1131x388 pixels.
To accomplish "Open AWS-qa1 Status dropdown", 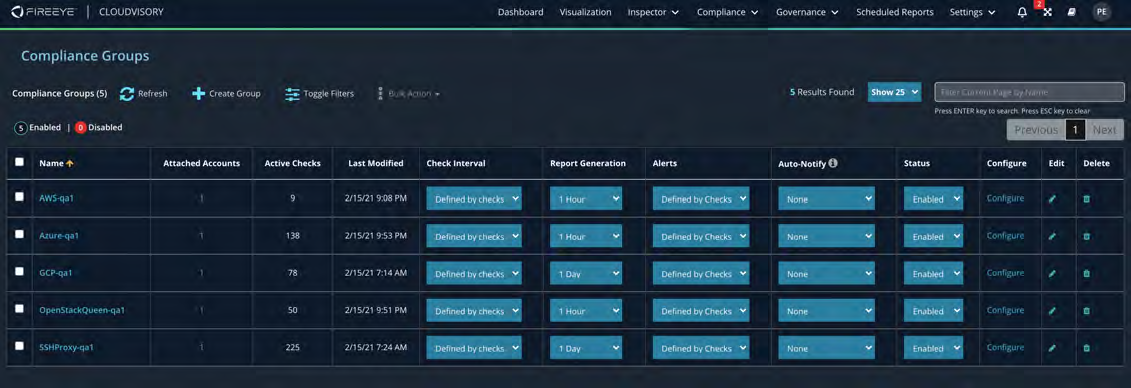I will point(933,199).
